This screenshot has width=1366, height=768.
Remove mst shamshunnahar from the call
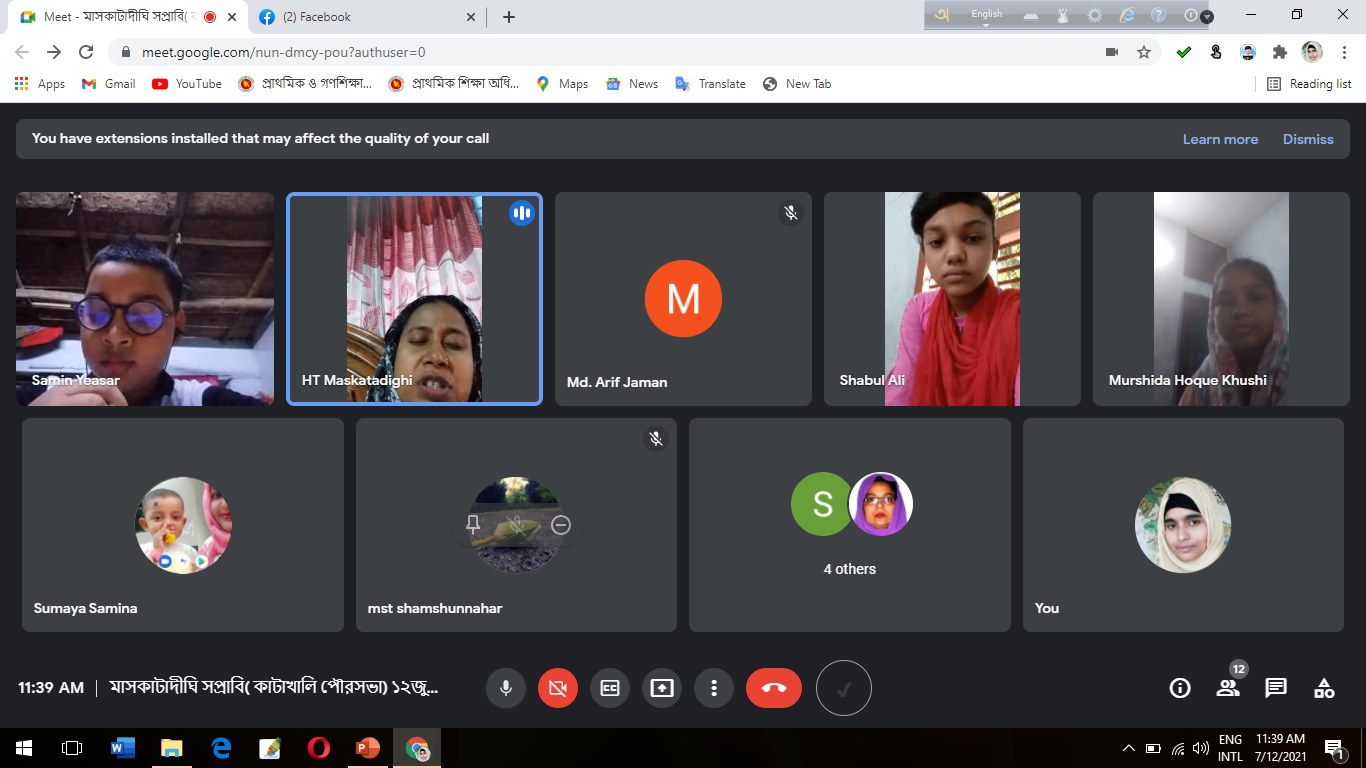pyautogui.click(x=561, y=524)
